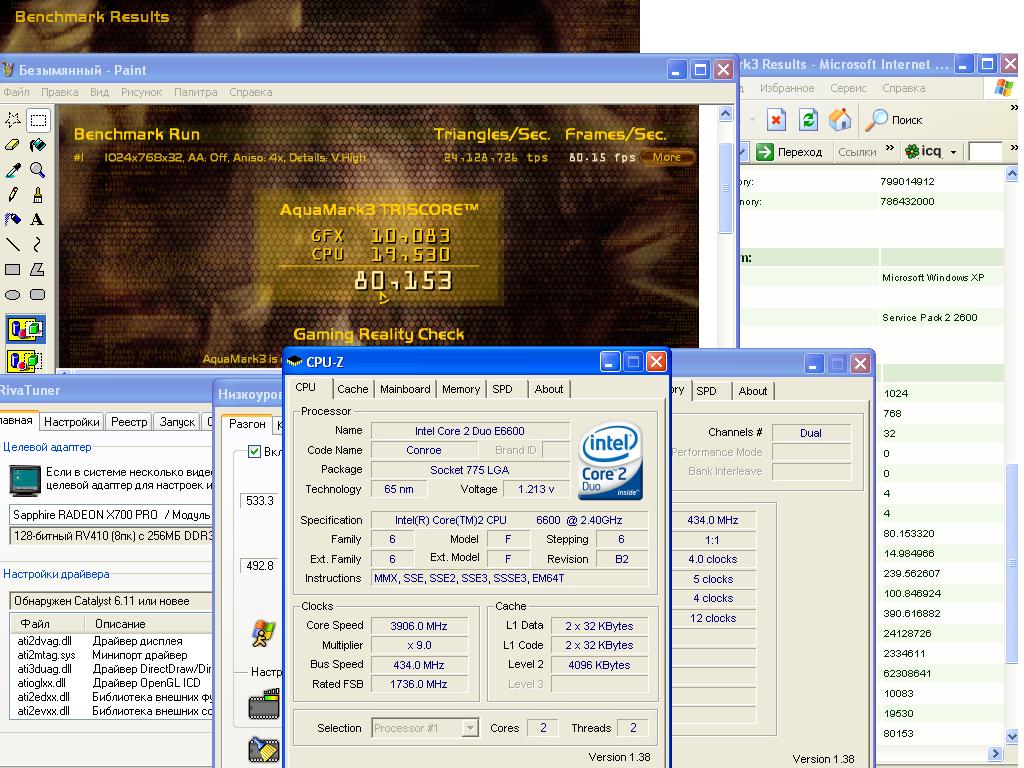Click the Поиск search button in Internet Explorer
1024x768 pixels.
[x=893, y=120]
